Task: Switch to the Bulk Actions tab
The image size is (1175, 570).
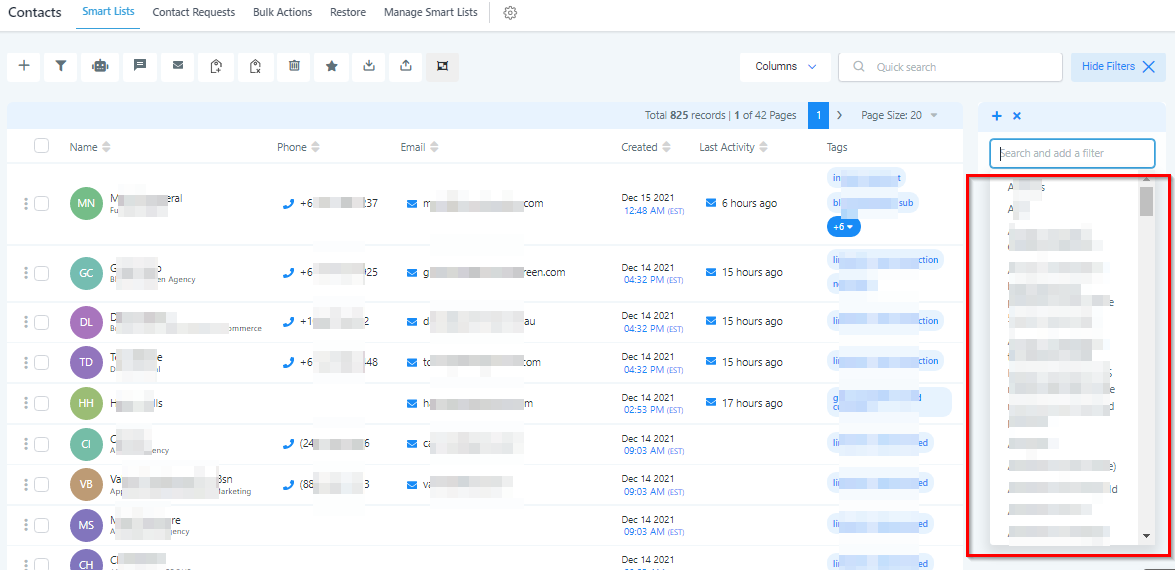Action: pyautogui.click(x=282, y=13)
